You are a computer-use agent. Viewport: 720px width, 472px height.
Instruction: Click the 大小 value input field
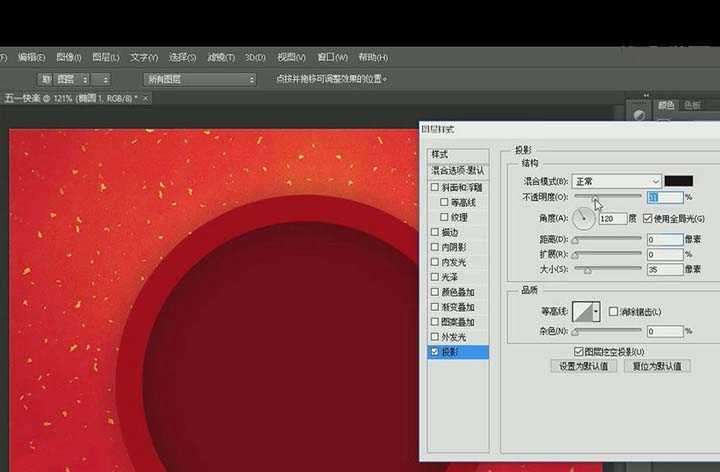[x=664, y=269]
